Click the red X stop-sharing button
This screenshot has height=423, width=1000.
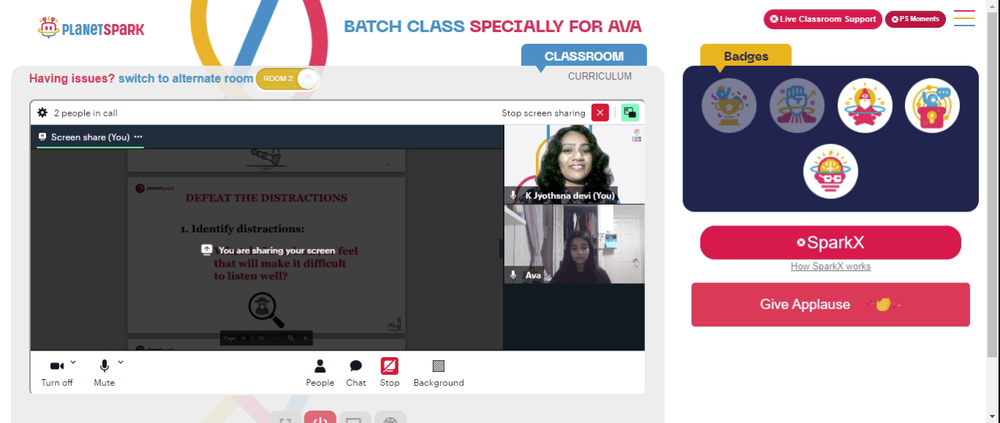599,112
